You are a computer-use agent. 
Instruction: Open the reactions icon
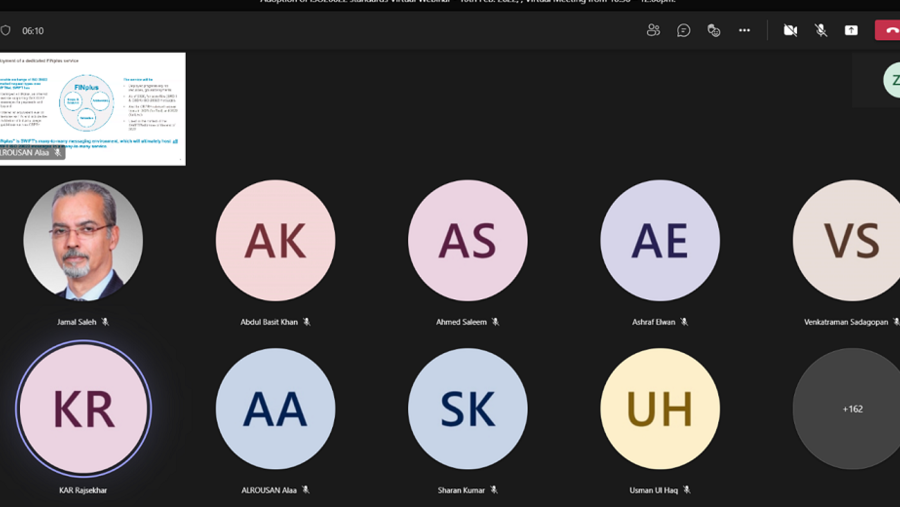point(713,30)
